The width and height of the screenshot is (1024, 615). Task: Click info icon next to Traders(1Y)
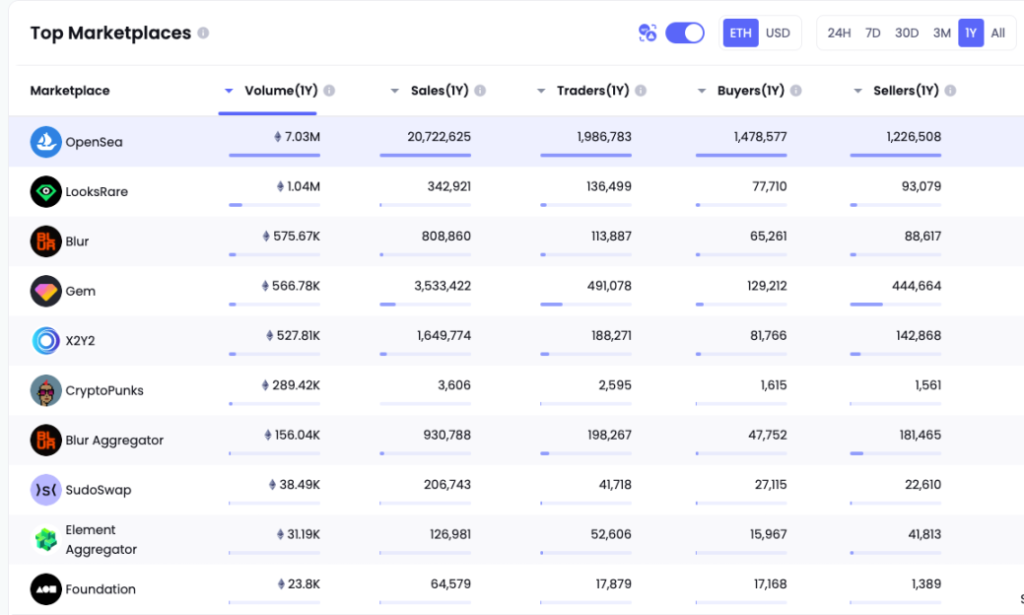[x=641, y=91]
